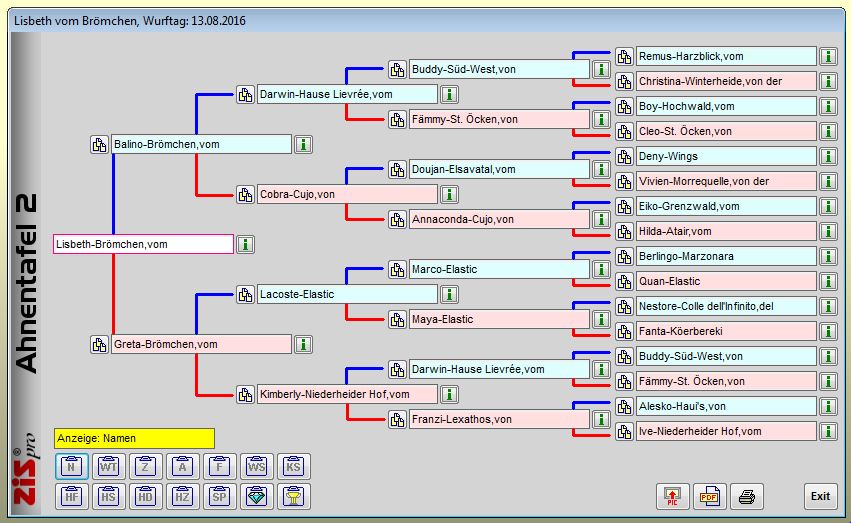The height and width of the screenshot is (523, 851).
Task: Click the diamond icon button
Action: (257, 496)
